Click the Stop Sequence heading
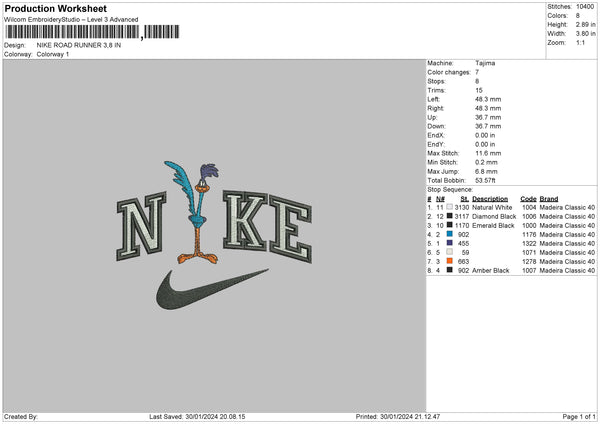600x424 pixels. pyautogui.click(x=450, y=189)
